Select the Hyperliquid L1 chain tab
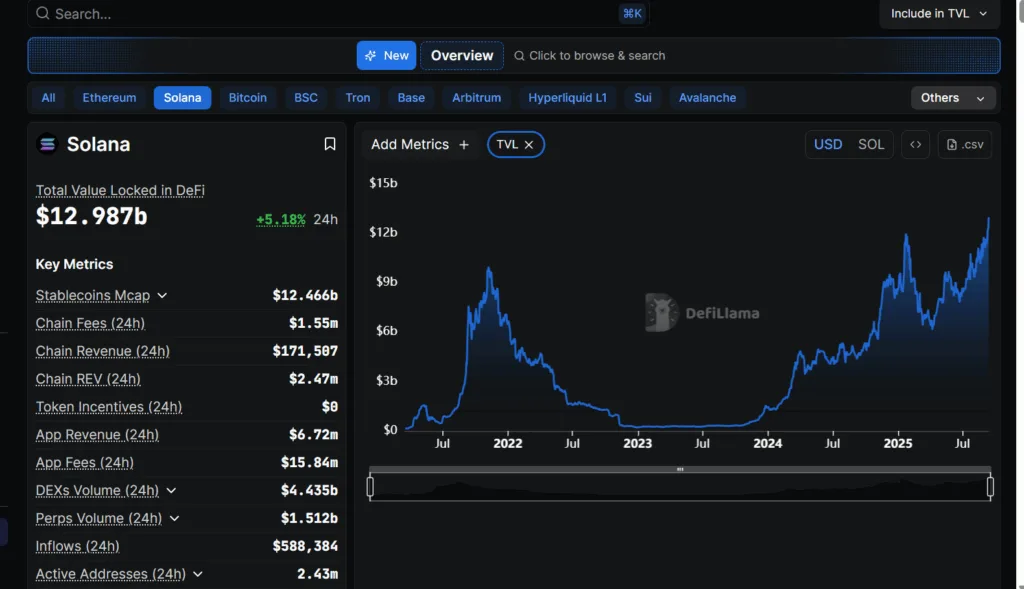1024x589 pixels. pyautogui.click(x=568, y=98)
